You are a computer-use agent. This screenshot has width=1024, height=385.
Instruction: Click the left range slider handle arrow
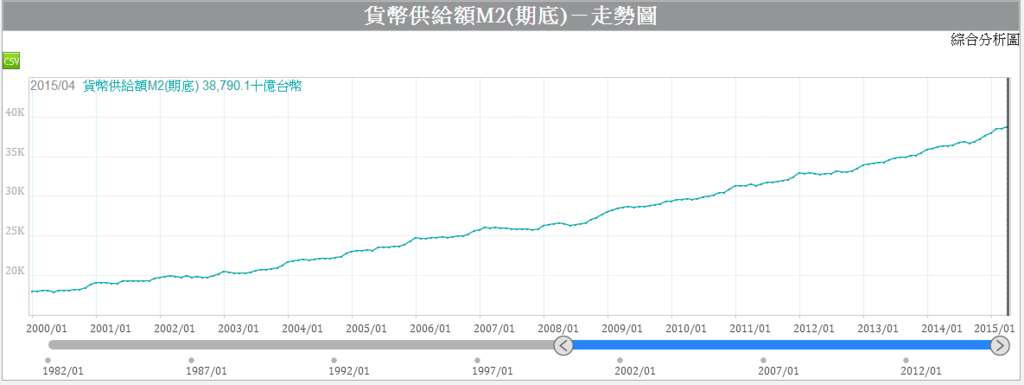(x=564, y=345)
